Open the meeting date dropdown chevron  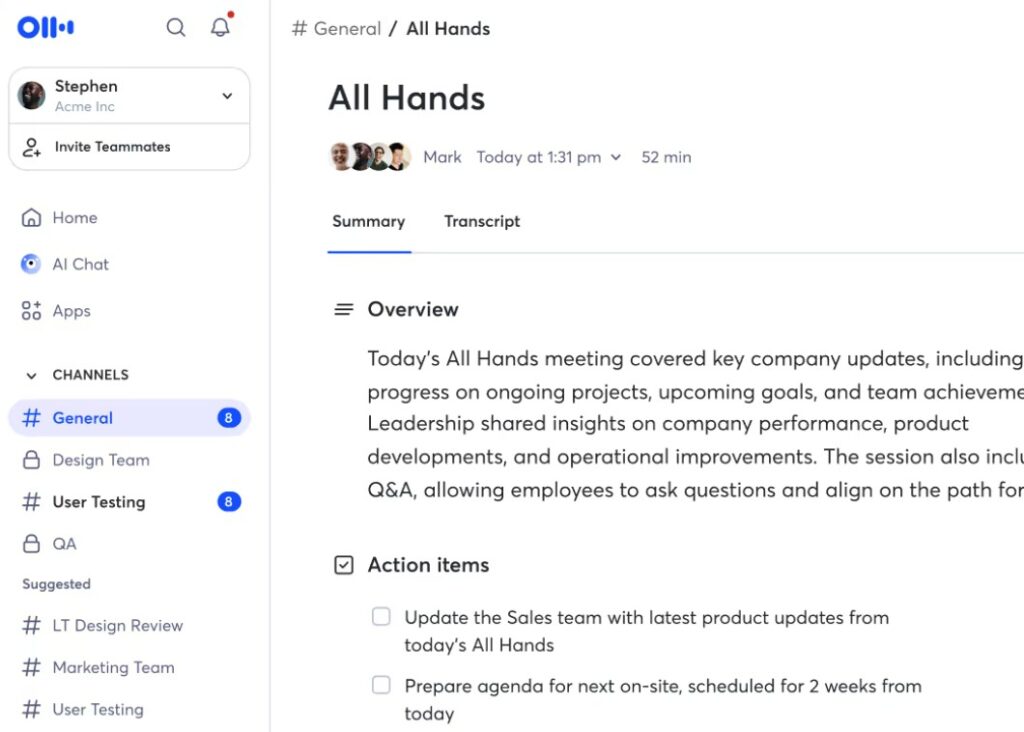tap(616, 157)
